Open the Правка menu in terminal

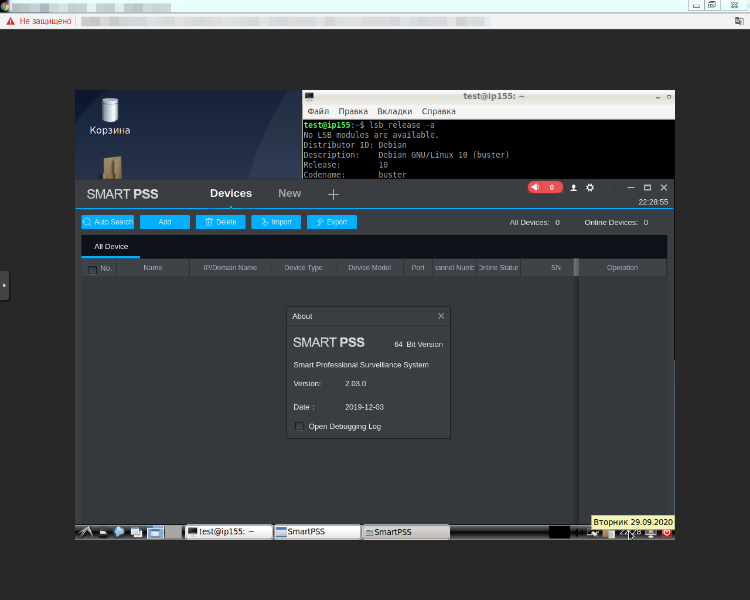[x=353, y=111]
